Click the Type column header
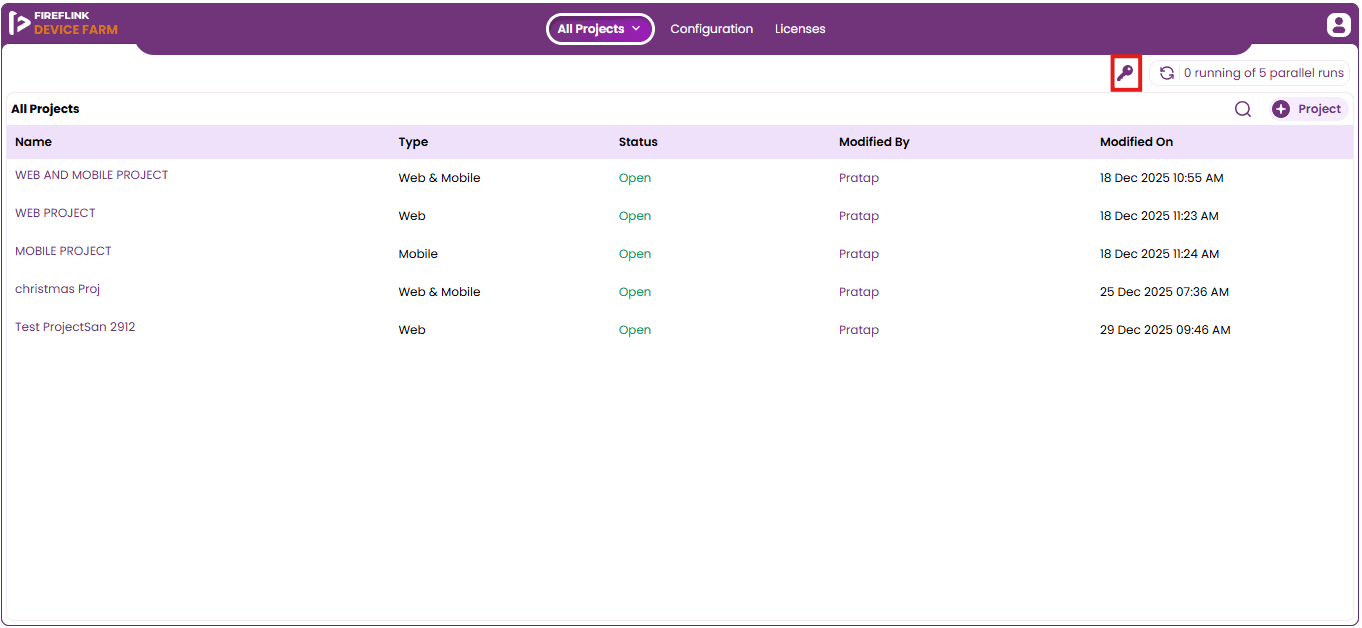Image resolution: width=1362 pixels, height=628 pixels. pos(413,142)
